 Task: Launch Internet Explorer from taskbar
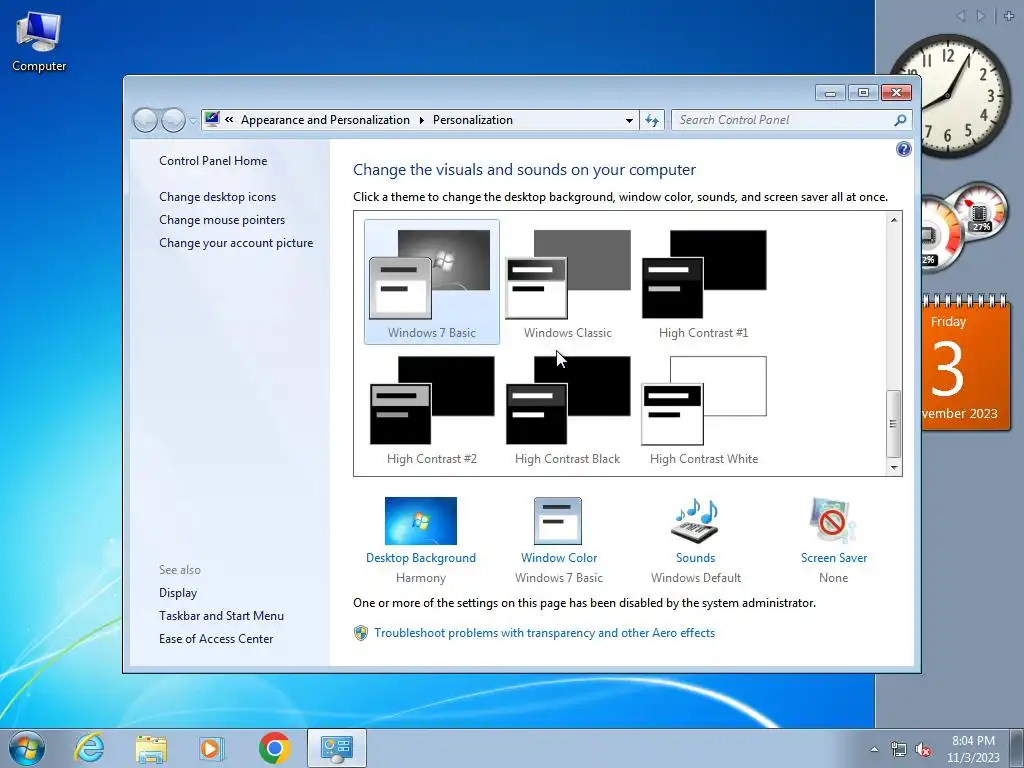click(89, 748)
